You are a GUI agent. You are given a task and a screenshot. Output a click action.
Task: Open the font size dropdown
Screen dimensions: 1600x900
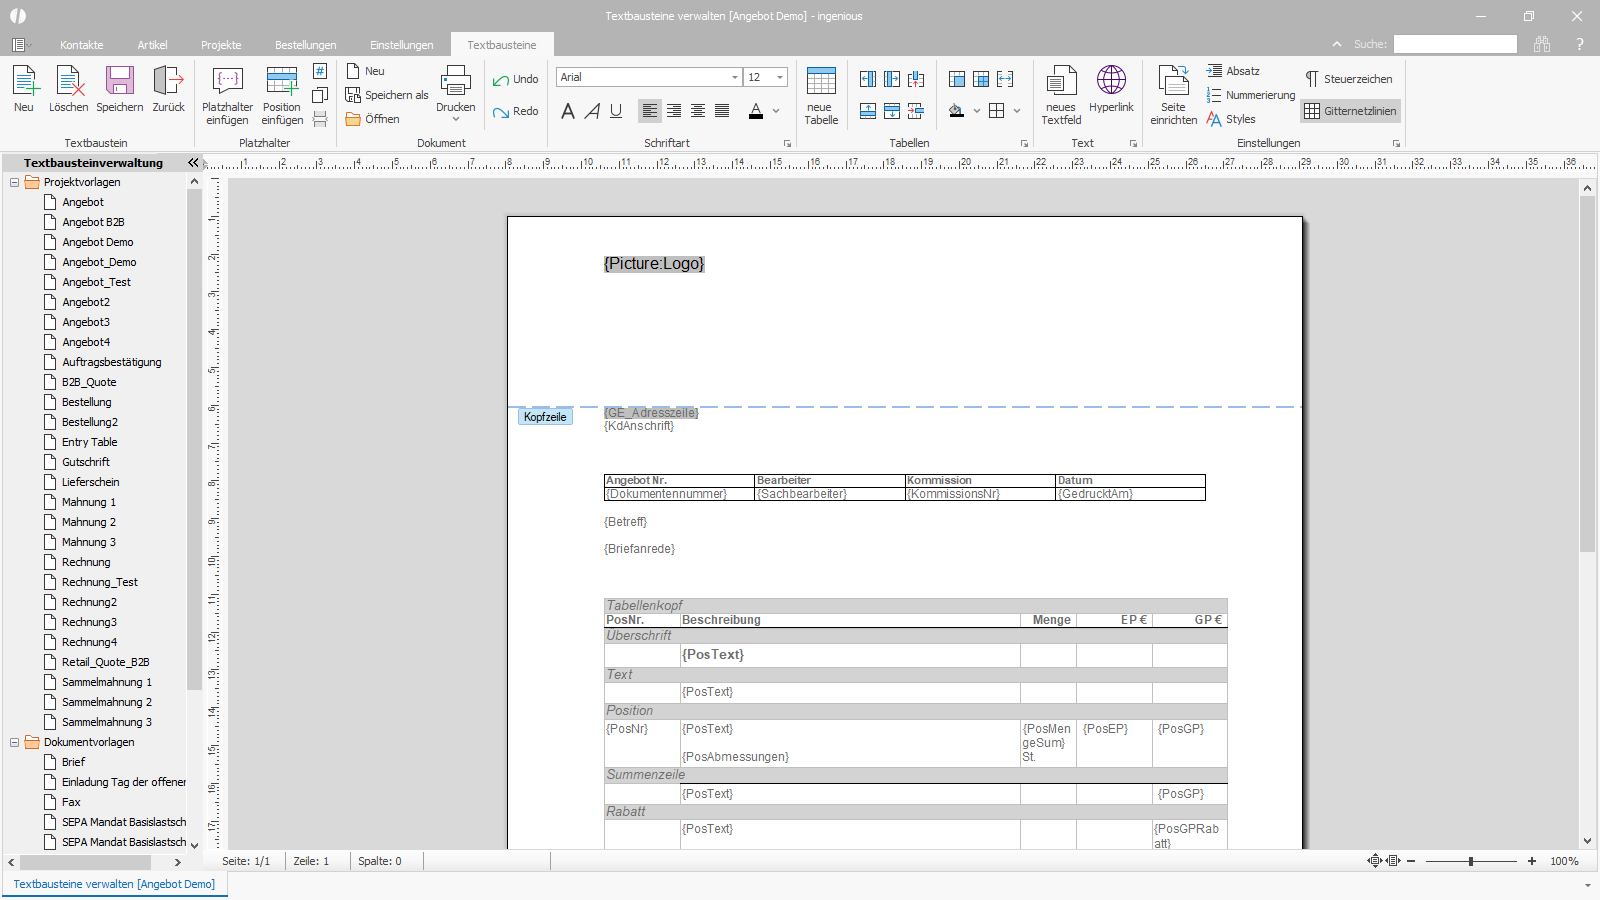(x=780, y=77)
